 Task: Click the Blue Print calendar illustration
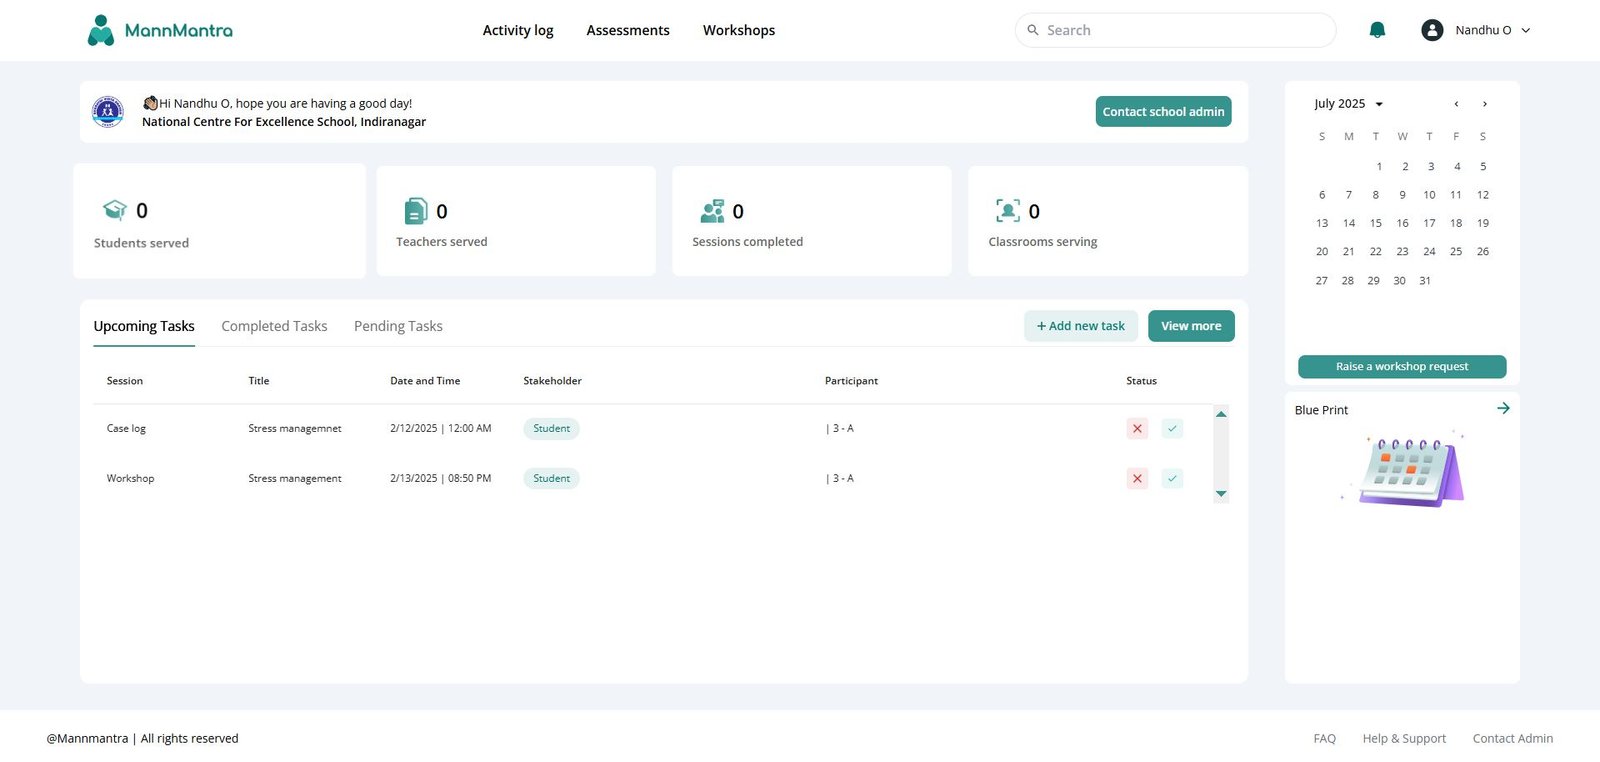(1404, 470)
